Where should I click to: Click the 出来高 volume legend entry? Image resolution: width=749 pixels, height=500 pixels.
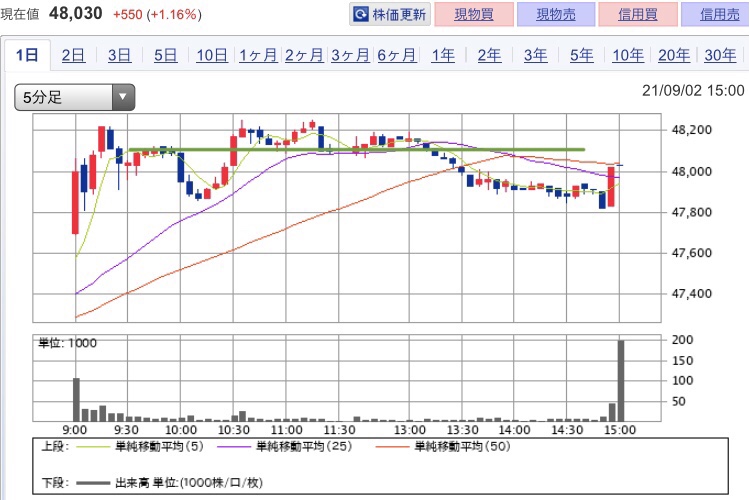coord(170,483)
